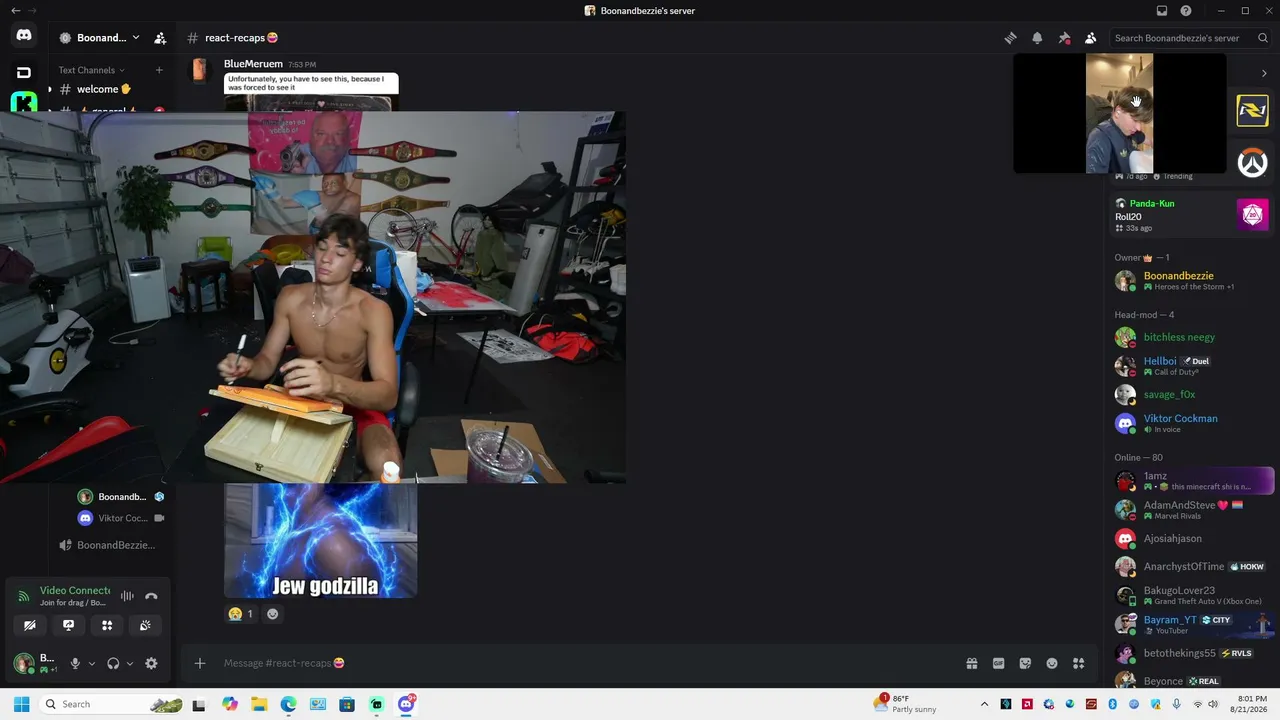Image resolution: width=1280 pixels, height=720 pixels.
Task: Open the GIF picker
Action: click(998, 663)
